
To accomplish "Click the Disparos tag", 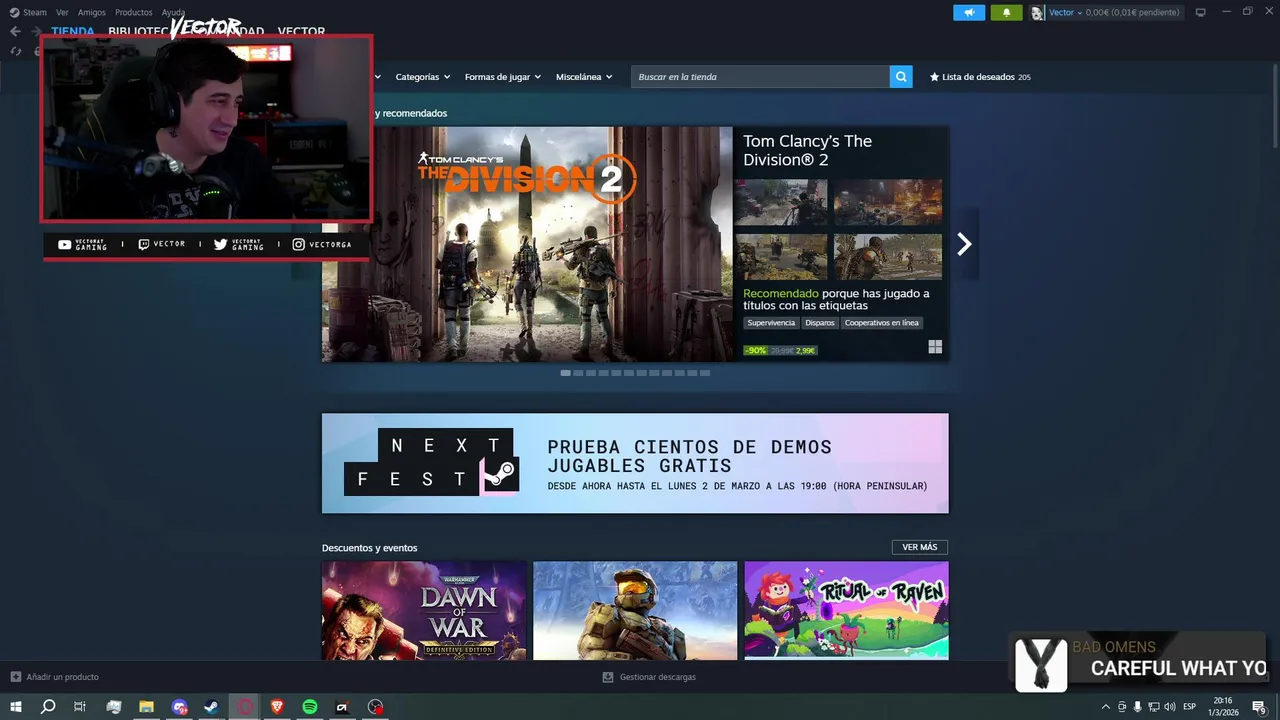I will point(819,323).
